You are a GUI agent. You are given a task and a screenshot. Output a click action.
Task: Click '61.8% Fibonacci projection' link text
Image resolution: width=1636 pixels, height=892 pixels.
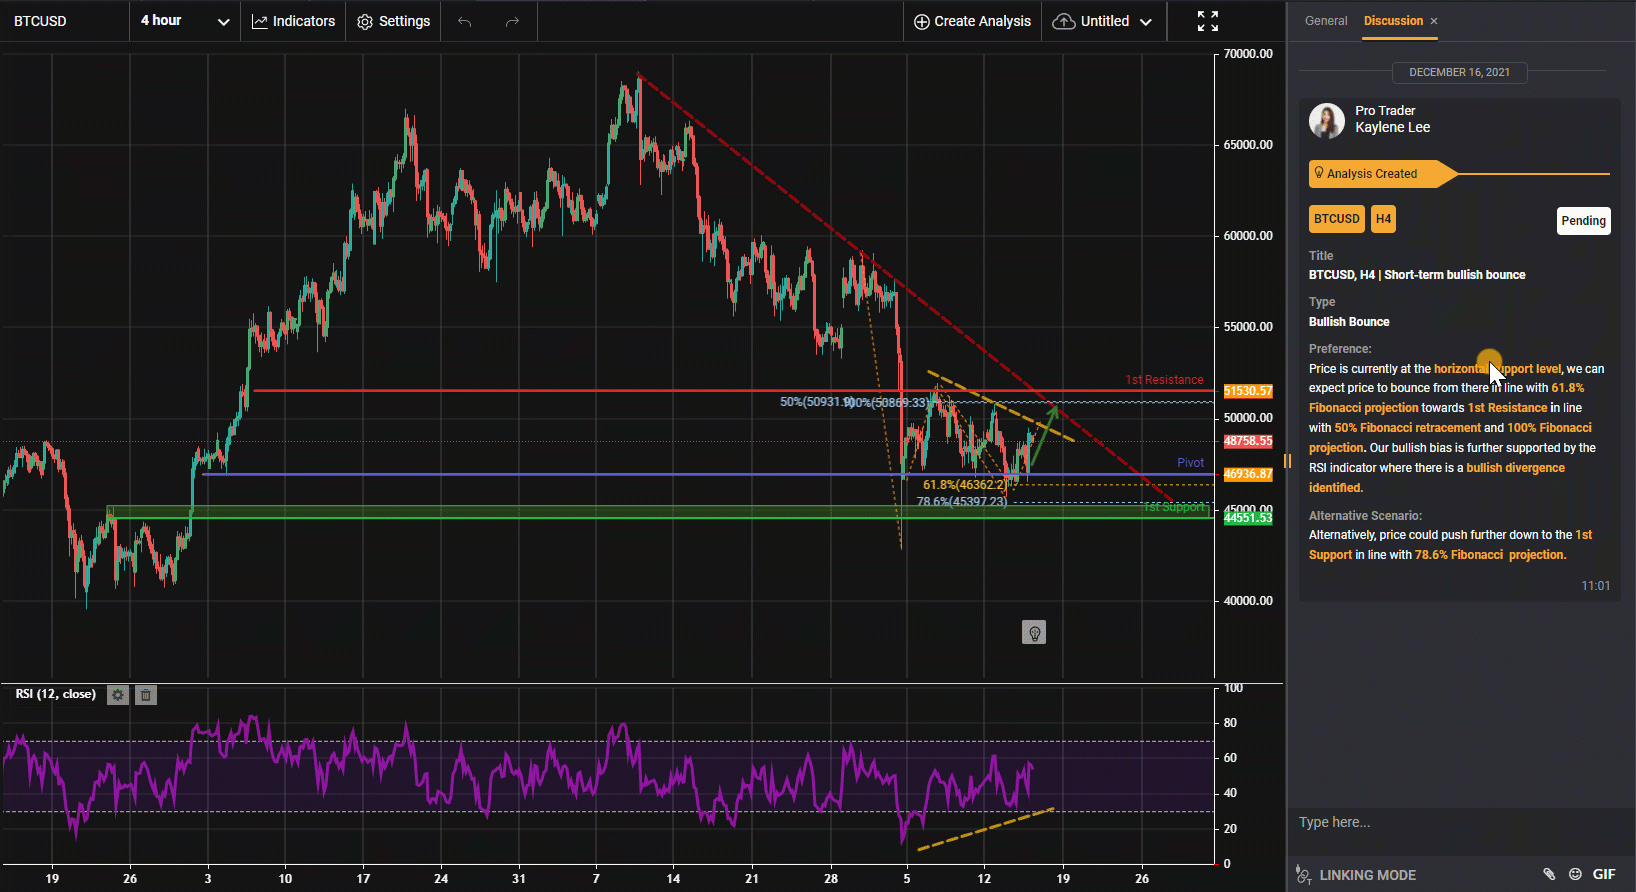(x=1447, y=398)
